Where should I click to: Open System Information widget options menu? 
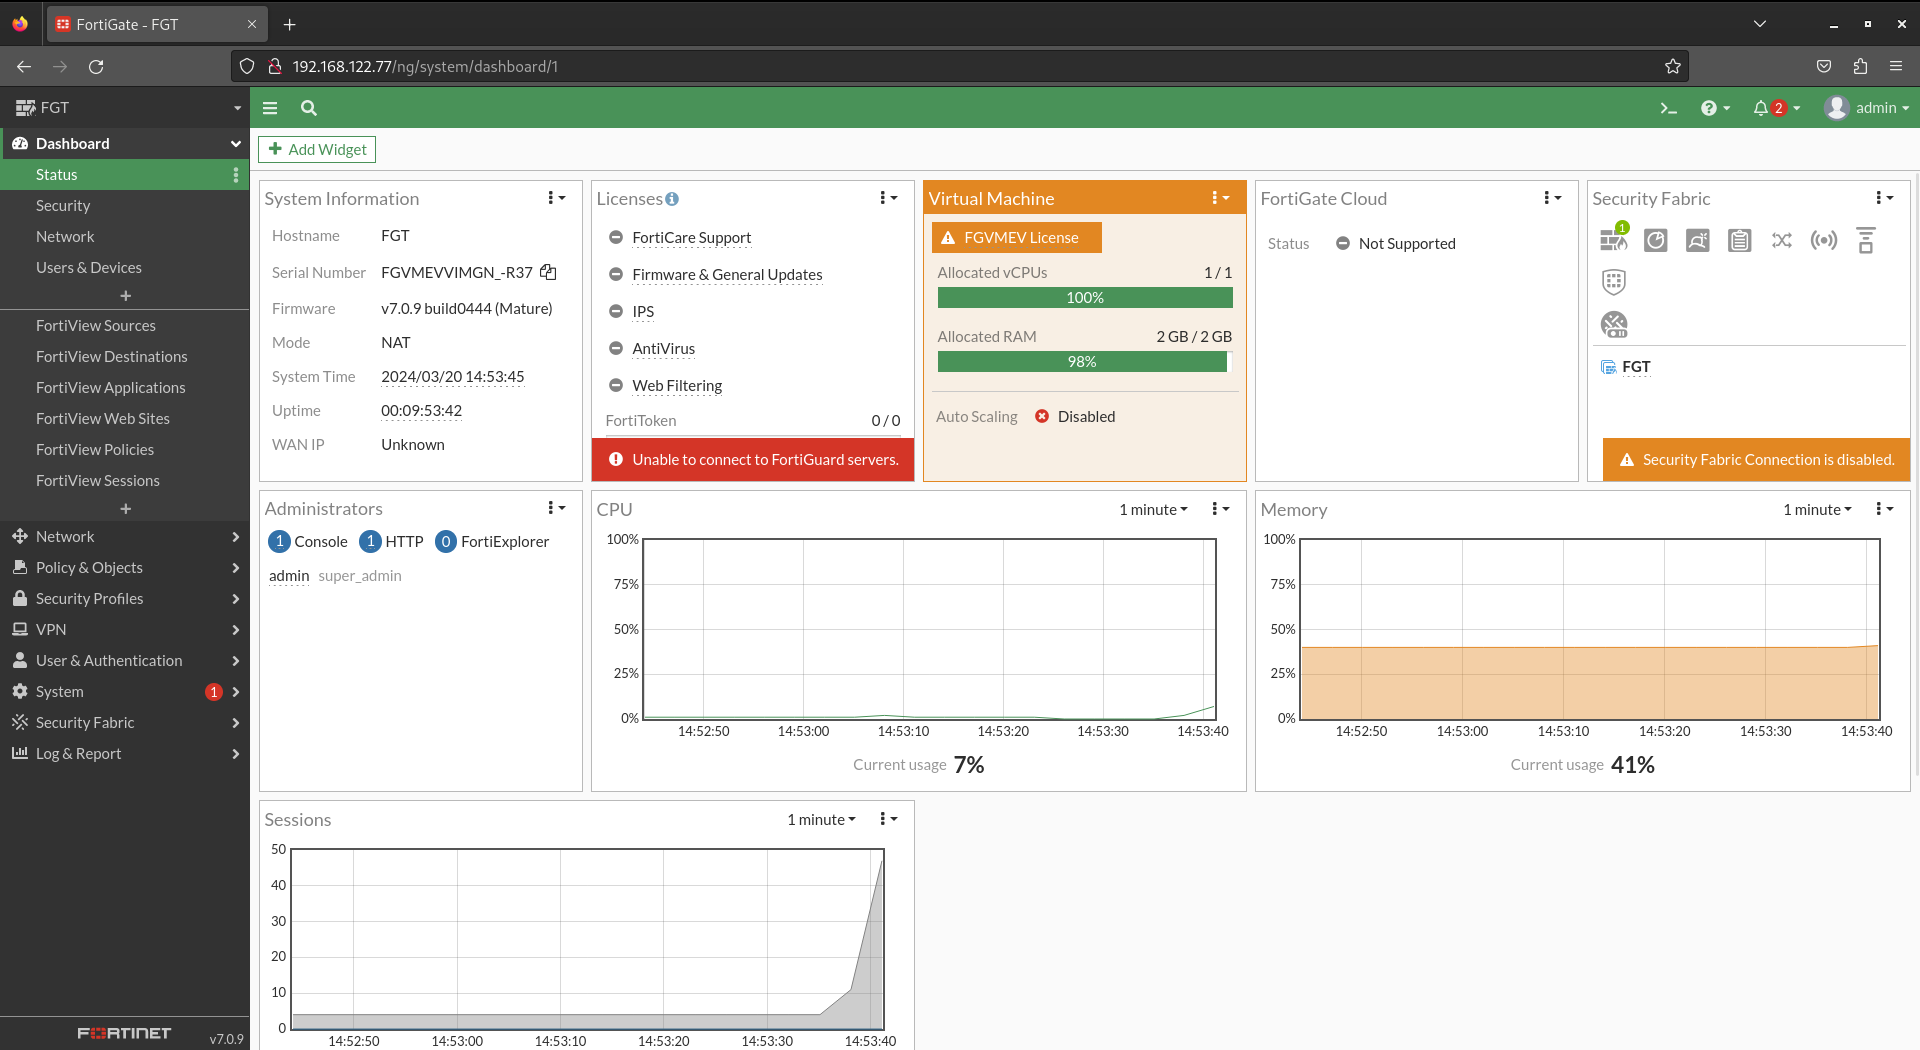[x=556, y=198]
